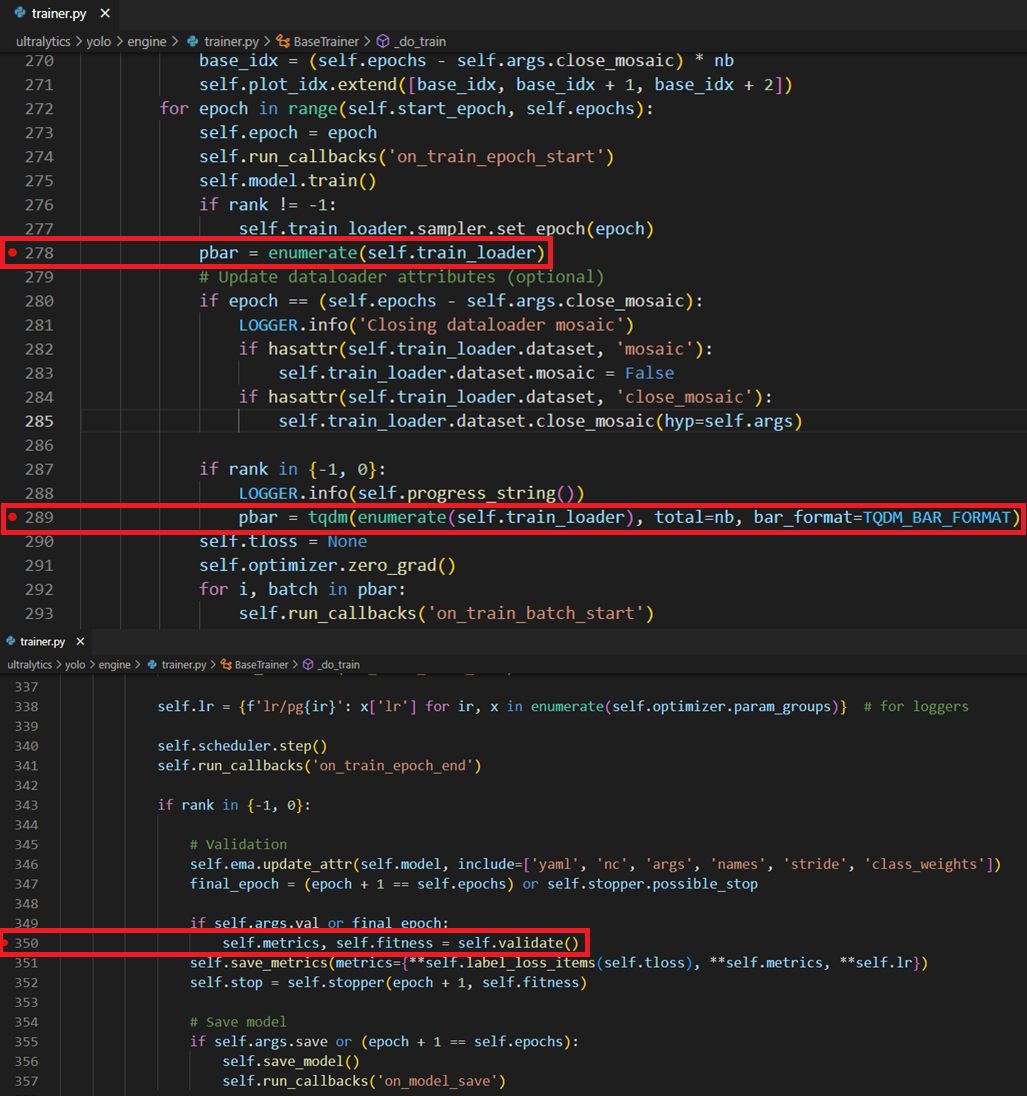The image size is (1027, 1096).
Task: Click 'LOGGER.info(self.progress_string())' on line 288
Action: point(412,493)
